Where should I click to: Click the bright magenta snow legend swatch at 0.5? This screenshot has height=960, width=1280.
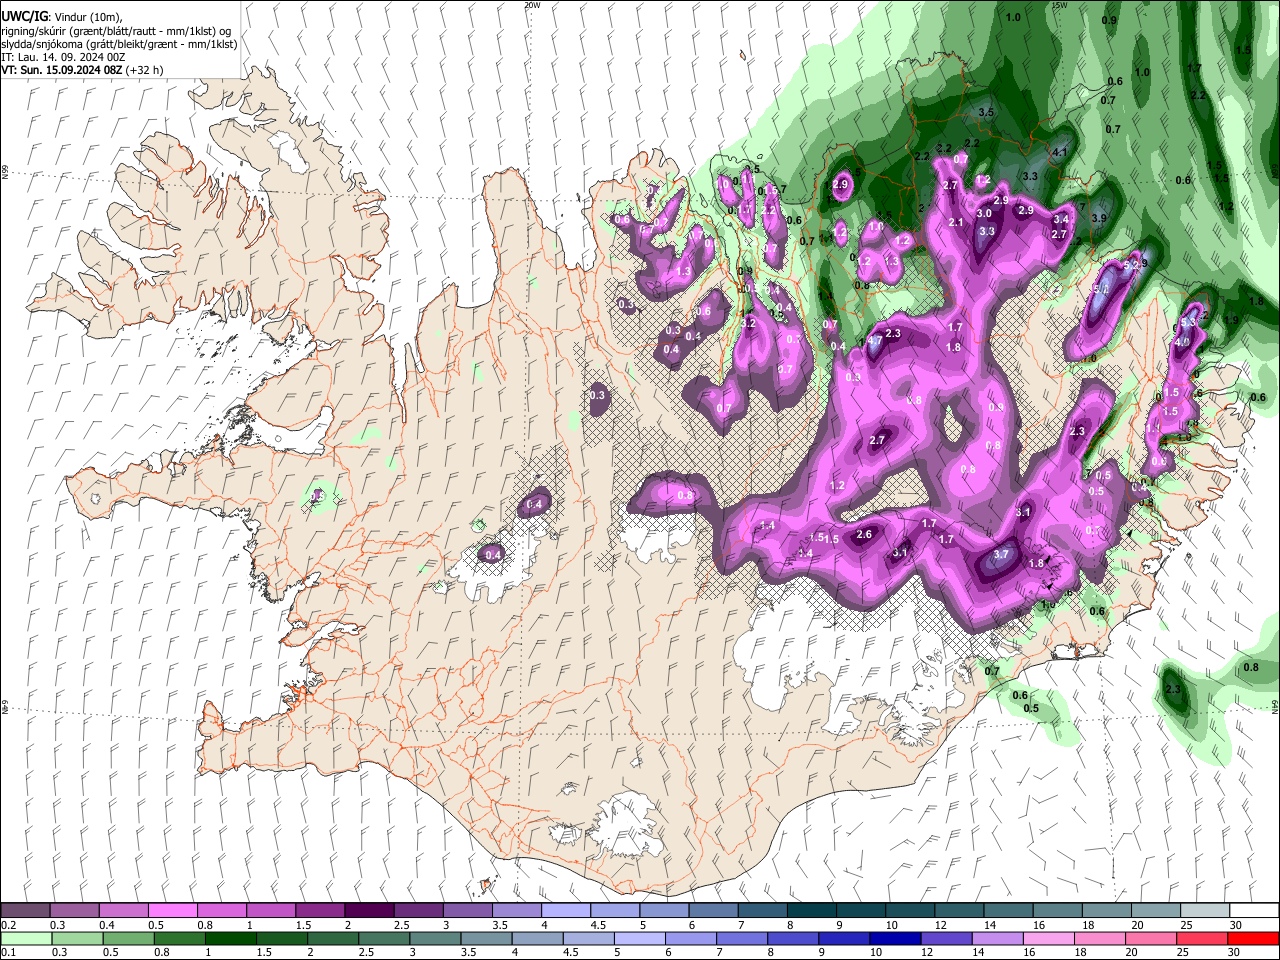pyautogui.click(x=172, y=911)
